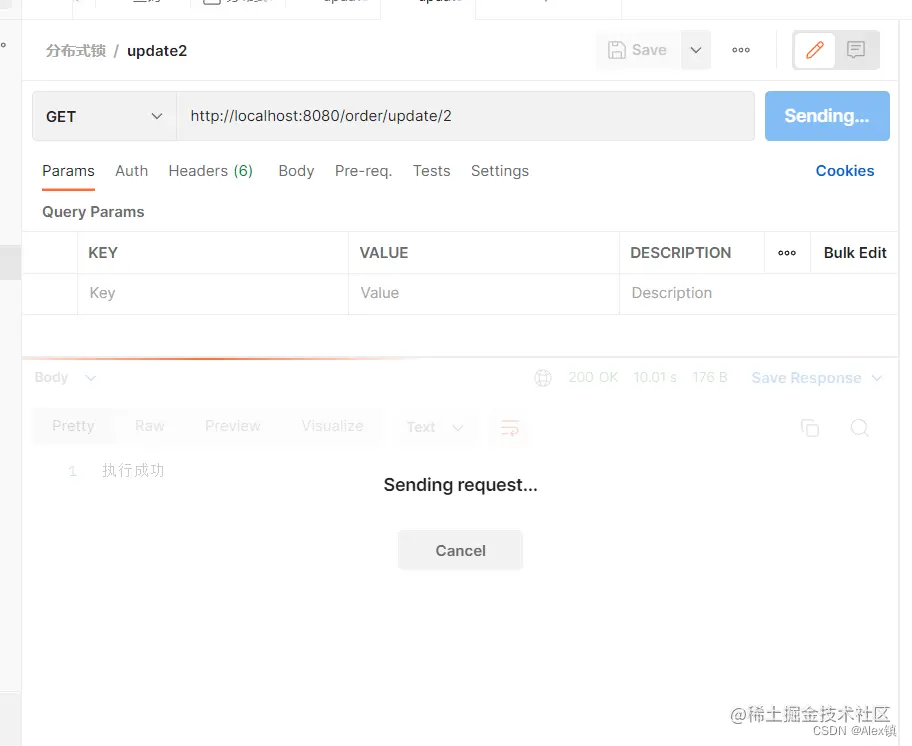Image resolution: width=912 pixels, height=746 pixels.
Task: Go to the Tests tab
Action: click(x=432, y=171)
